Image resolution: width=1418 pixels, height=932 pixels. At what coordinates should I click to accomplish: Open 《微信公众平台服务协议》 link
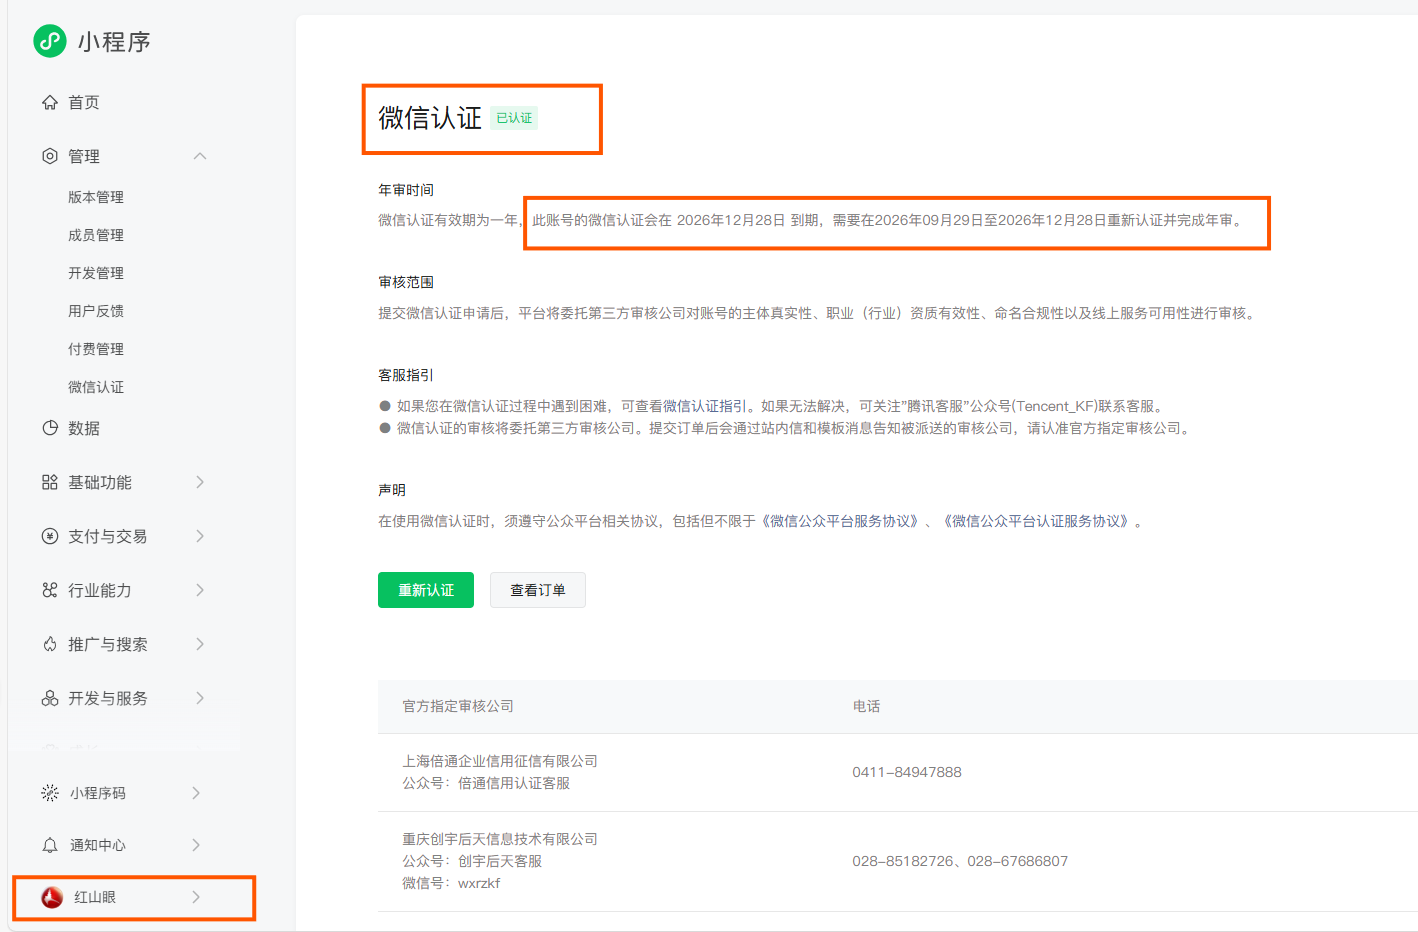click(841, 521)
